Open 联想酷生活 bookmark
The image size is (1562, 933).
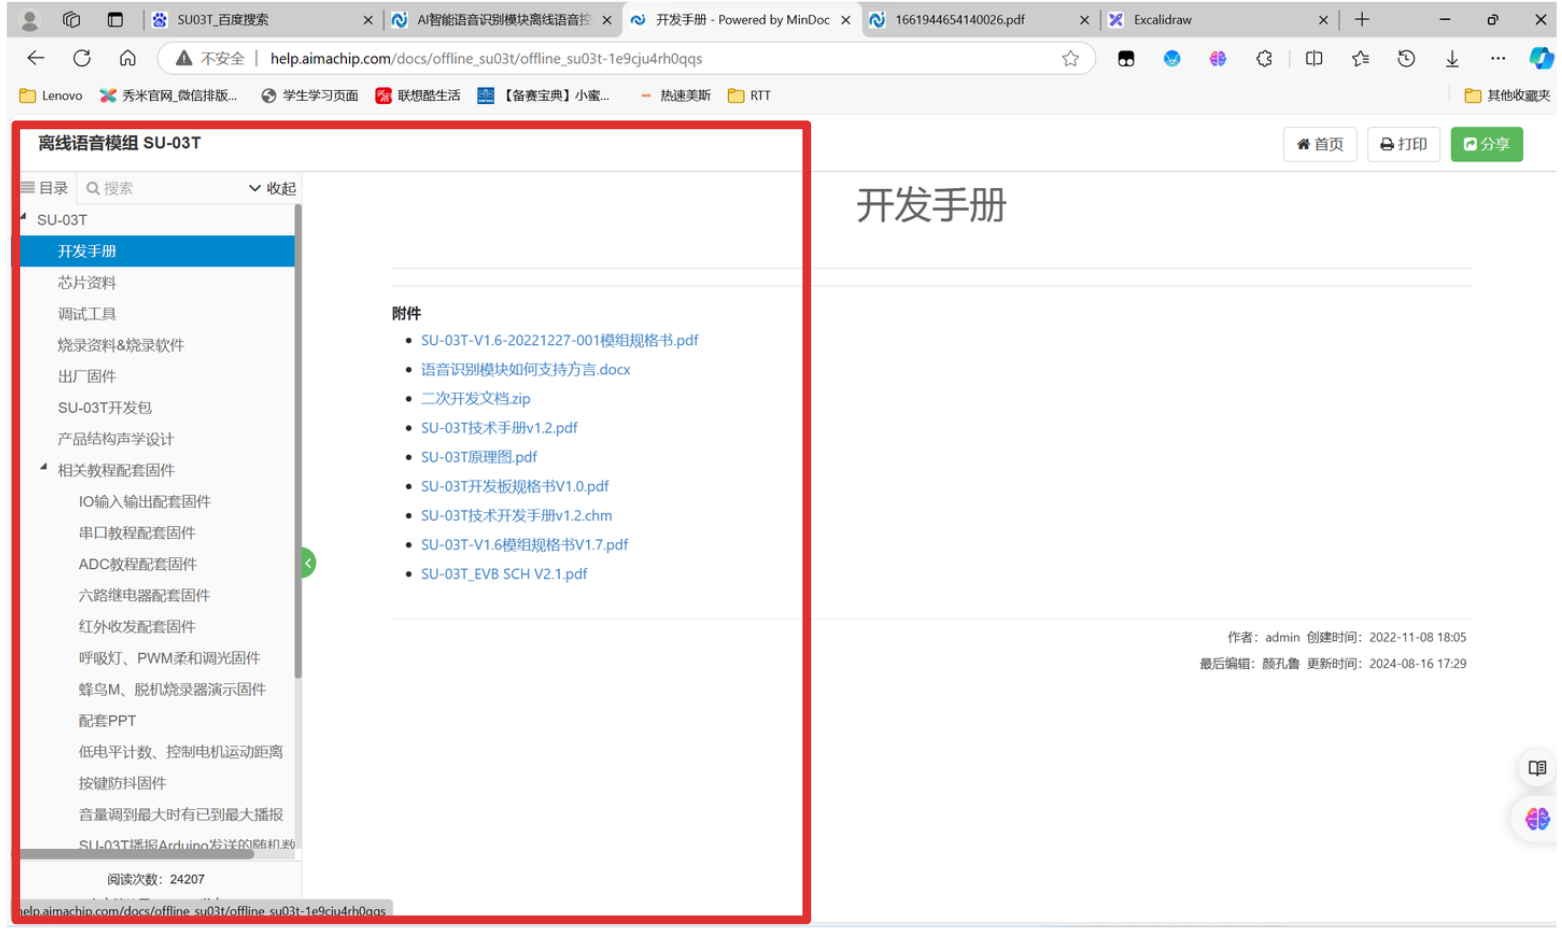(418, 95)
